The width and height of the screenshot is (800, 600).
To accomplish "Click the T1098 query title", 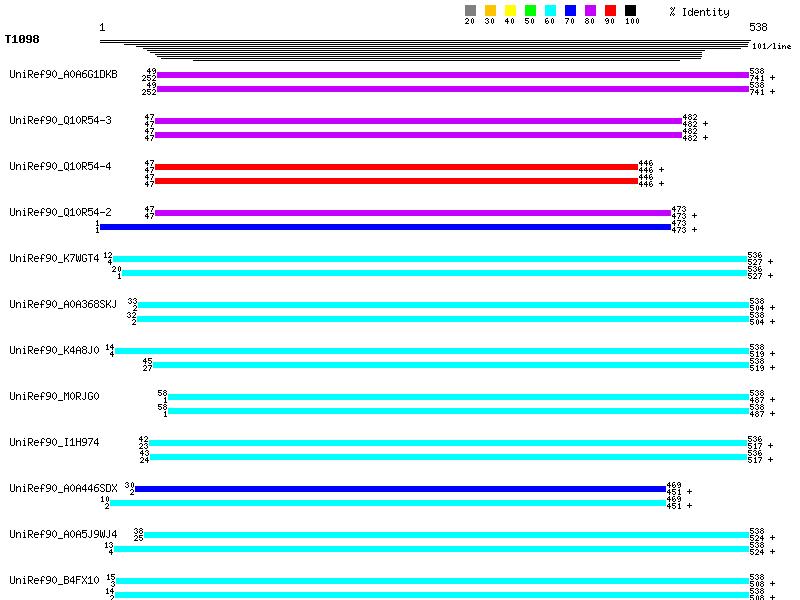I will (22, 40).
